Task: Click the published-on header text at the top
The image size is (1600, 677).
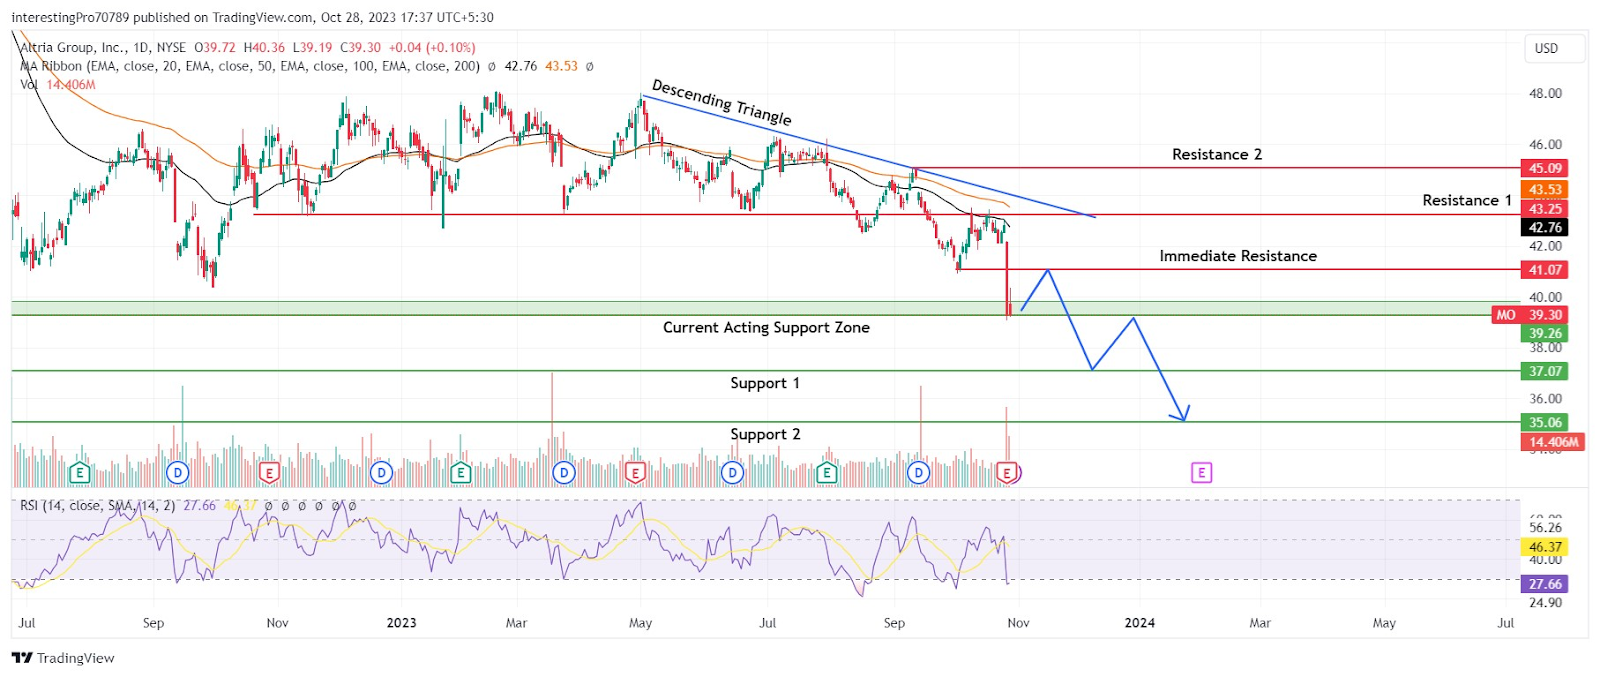Action: (x=252, y=17)
